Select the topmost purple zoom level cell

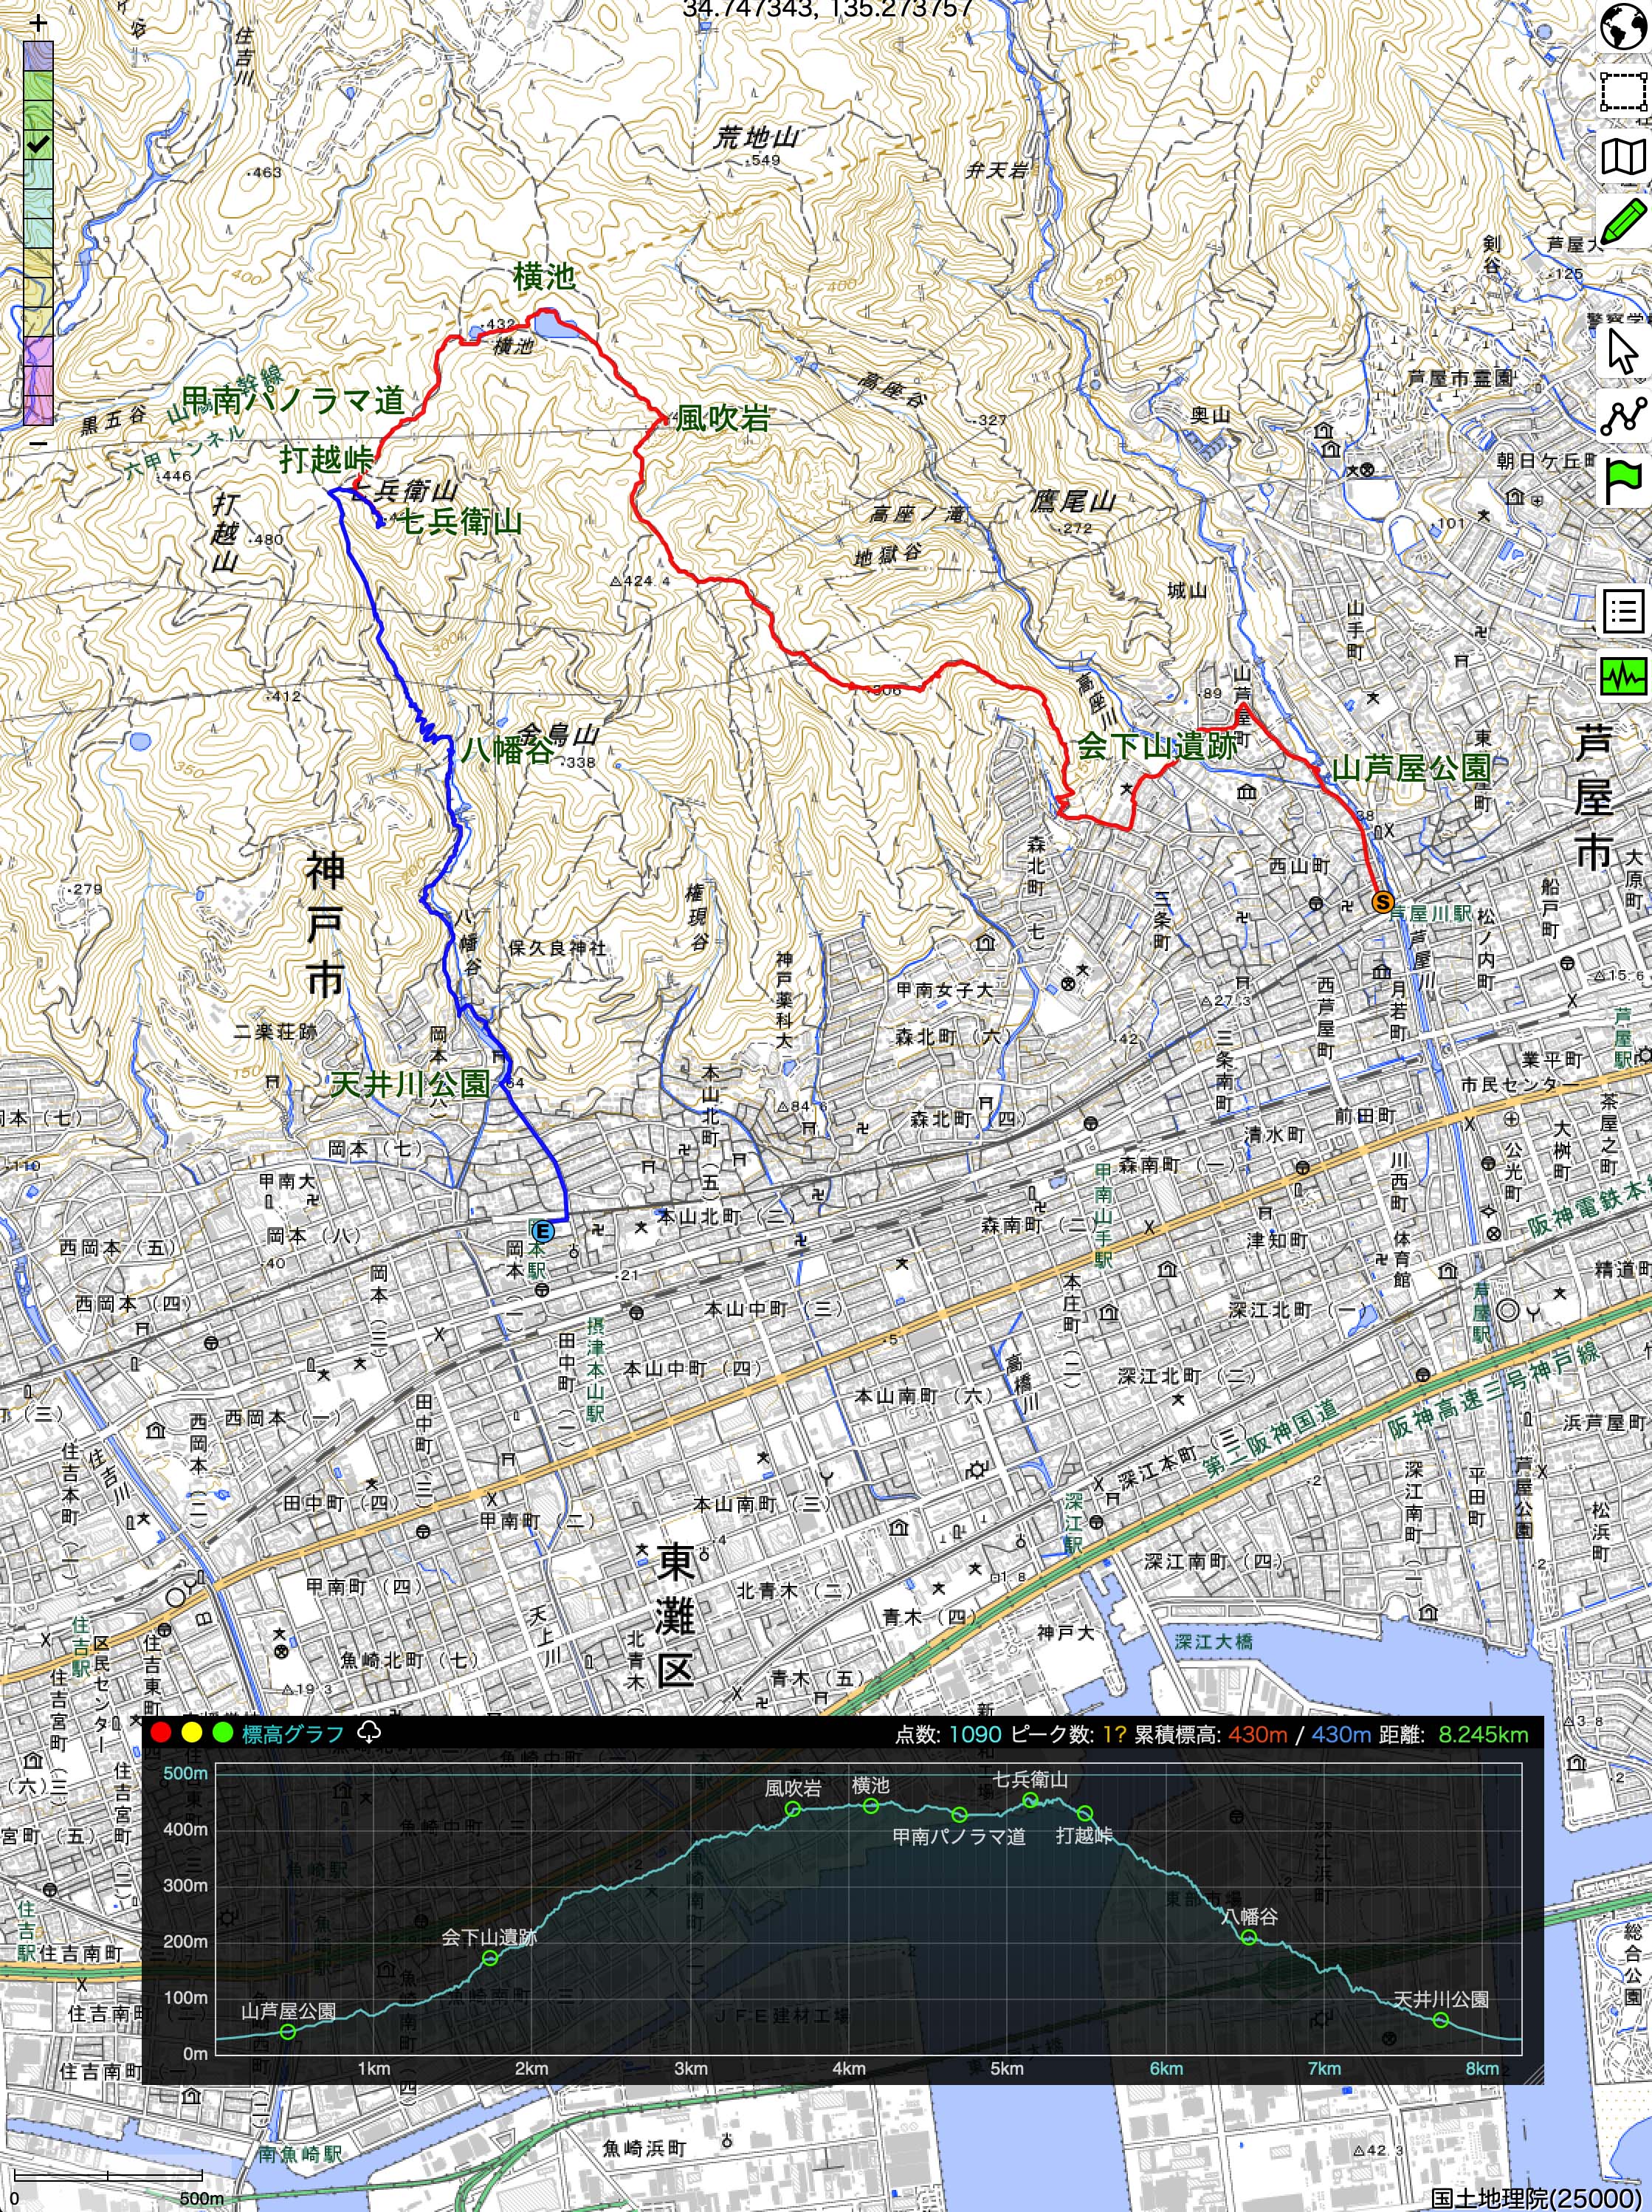[38, 55]
